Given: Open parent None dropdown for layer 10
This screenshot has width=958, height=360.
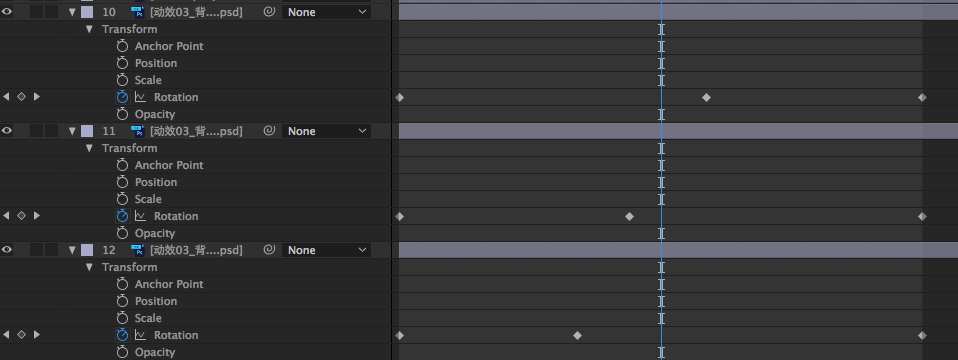Looking at the screenshot, I should pyautogui.click(x=326, y=12).
